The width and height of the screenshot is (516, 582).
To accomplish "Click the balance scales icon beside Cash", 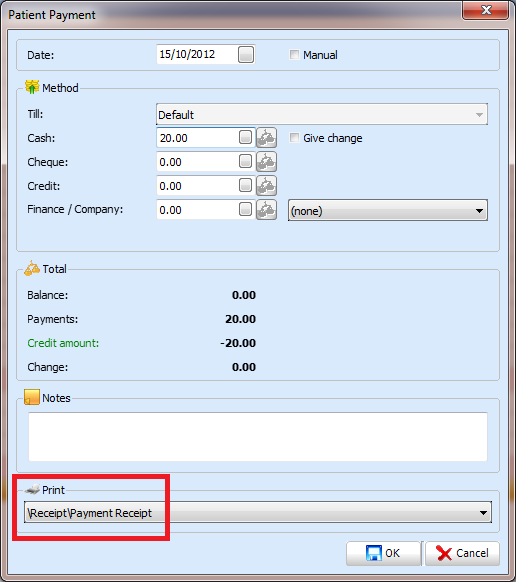I will point(267,138).
